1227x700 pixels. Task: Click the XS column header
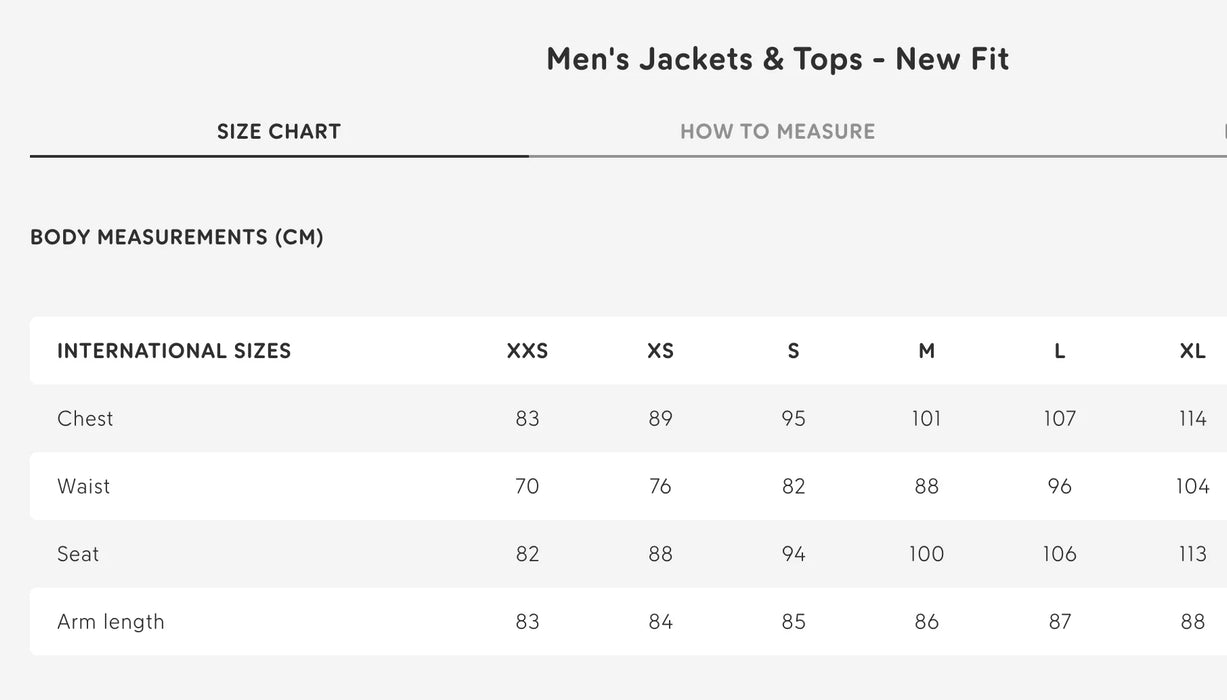click(x=660, y=351)
